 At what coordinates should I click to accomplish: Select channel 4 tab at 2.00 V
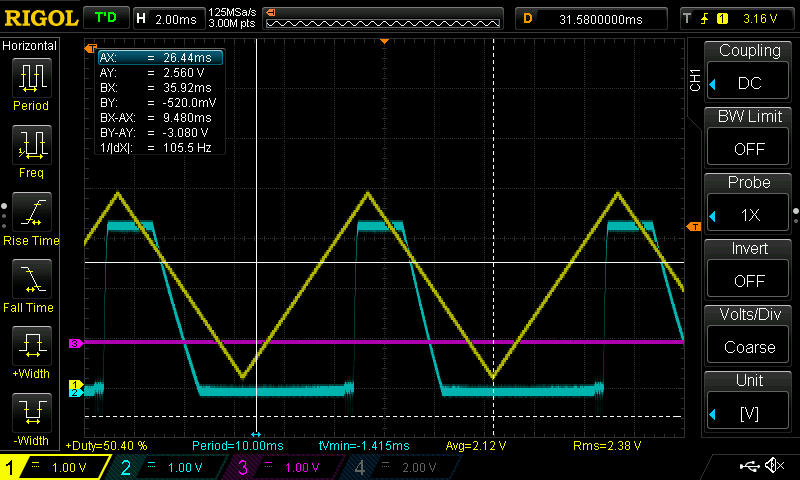(x=403, y=467)
